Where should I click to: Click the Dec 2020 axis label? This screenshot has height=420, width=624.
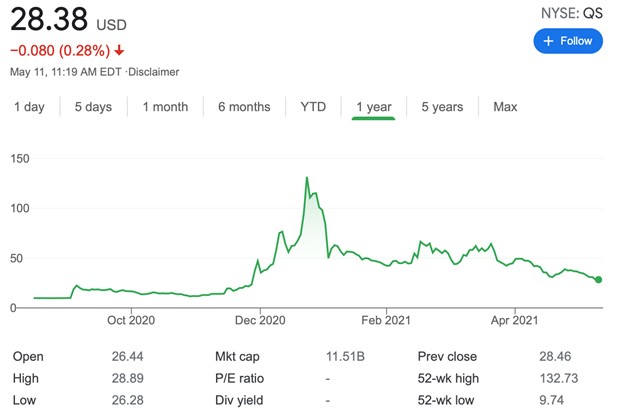coord(259,320)
